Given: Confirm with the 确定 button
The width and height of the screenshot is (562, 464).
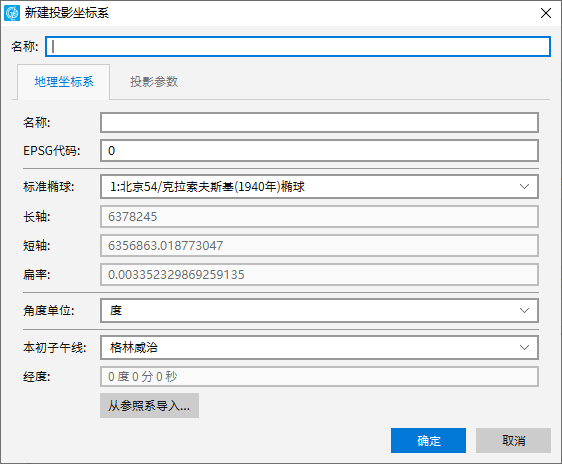Looking at the screenshot, I should [x=428, y=440].
